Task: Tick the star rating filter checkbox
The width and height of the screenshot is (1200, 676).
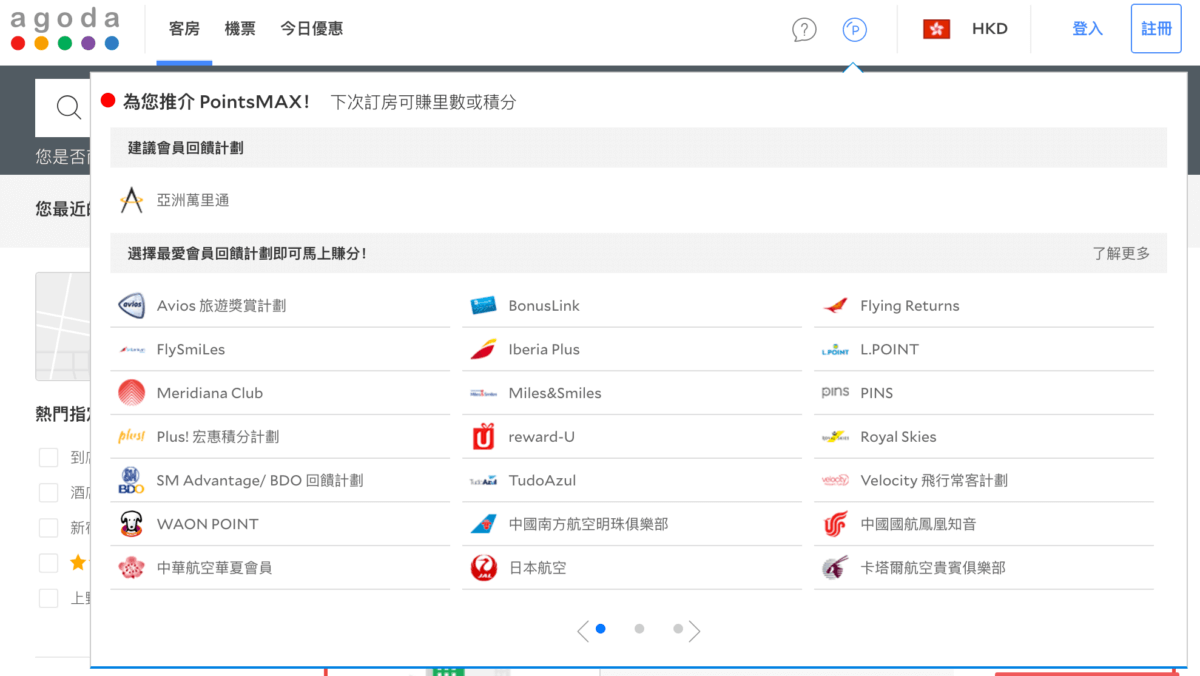Action: coord(48,563)
